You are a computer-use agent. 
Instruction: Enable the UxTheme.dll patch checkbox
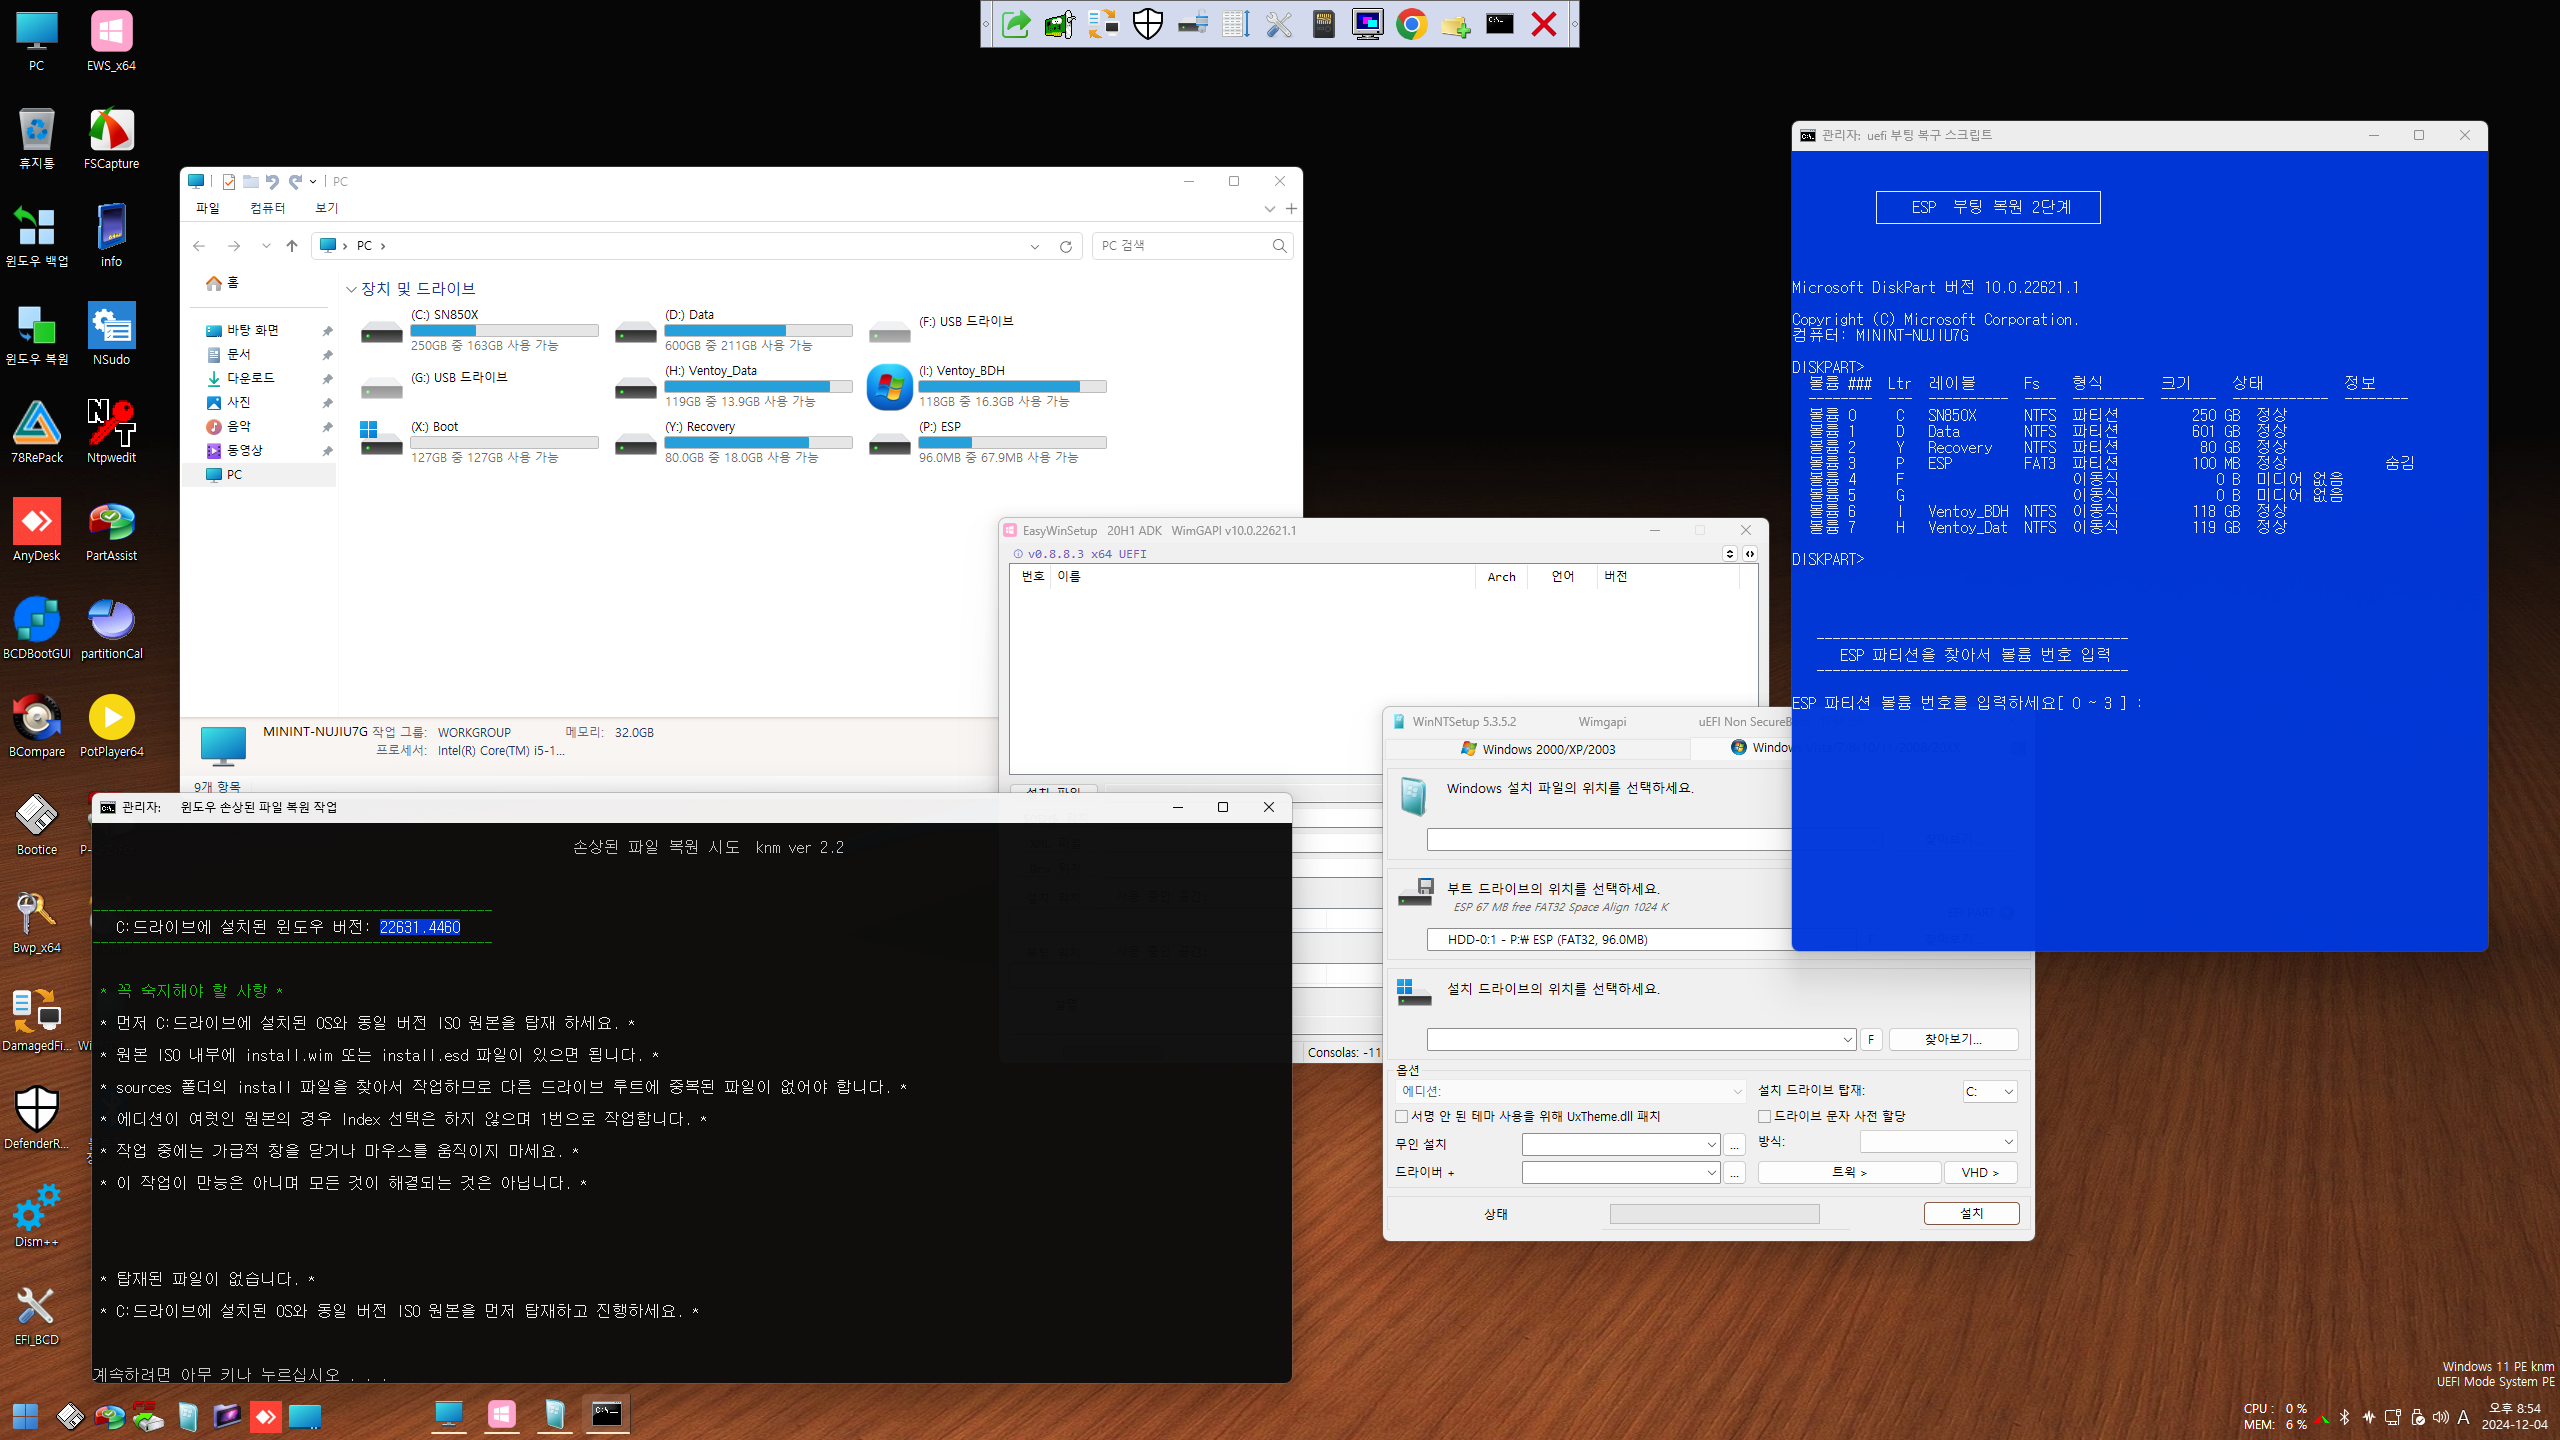pyautogui.click(x=1402, y=1116)
